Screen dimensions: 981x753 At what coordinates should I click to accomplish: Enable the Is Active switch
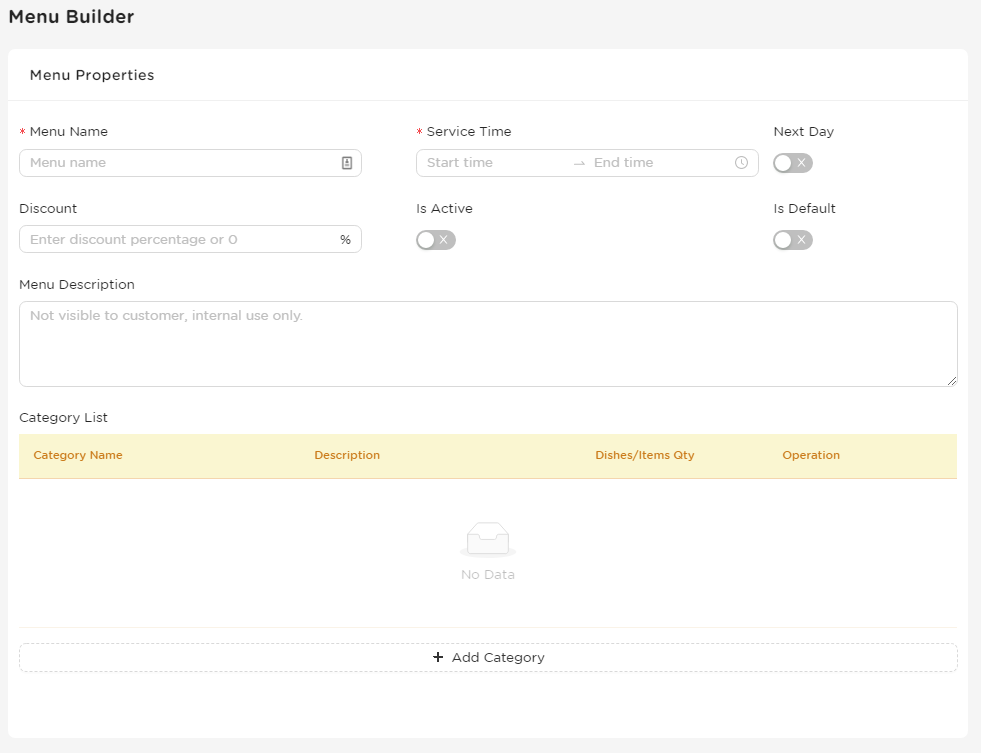pos(436,240)
